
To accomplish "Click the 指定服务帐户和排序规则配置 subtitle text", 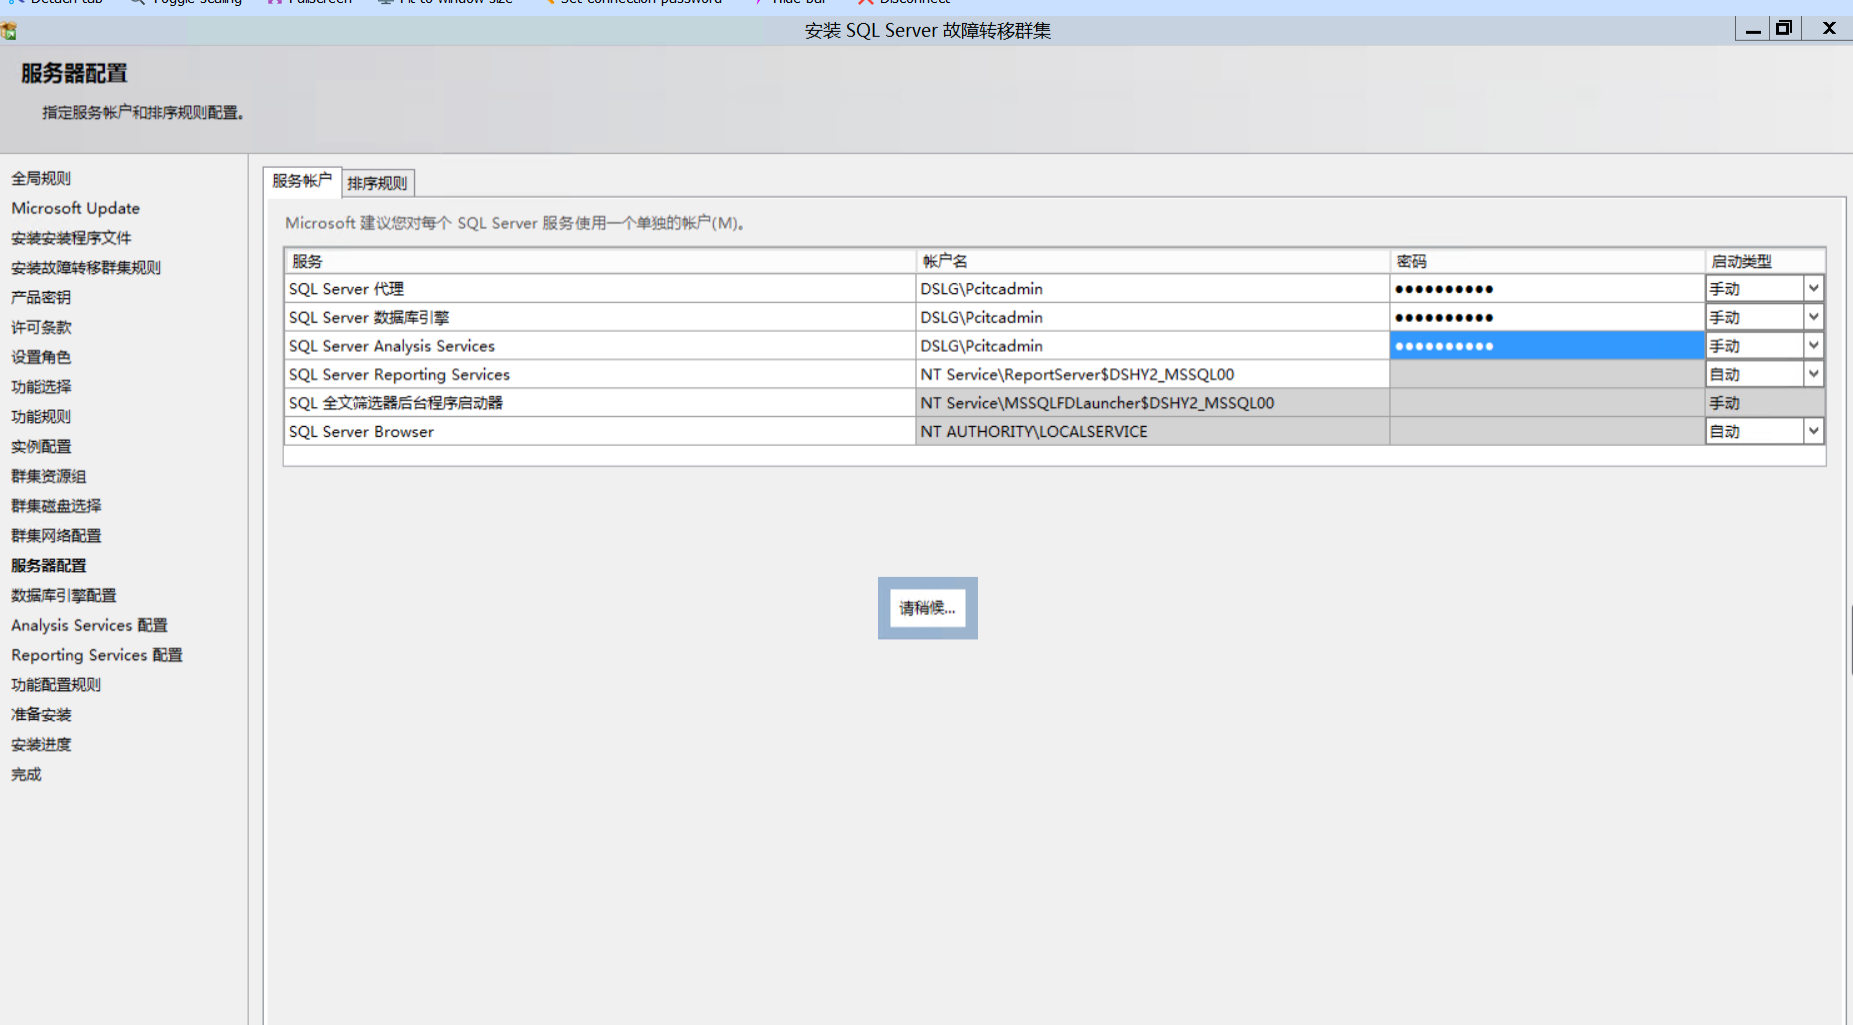I will pos(143,113).
